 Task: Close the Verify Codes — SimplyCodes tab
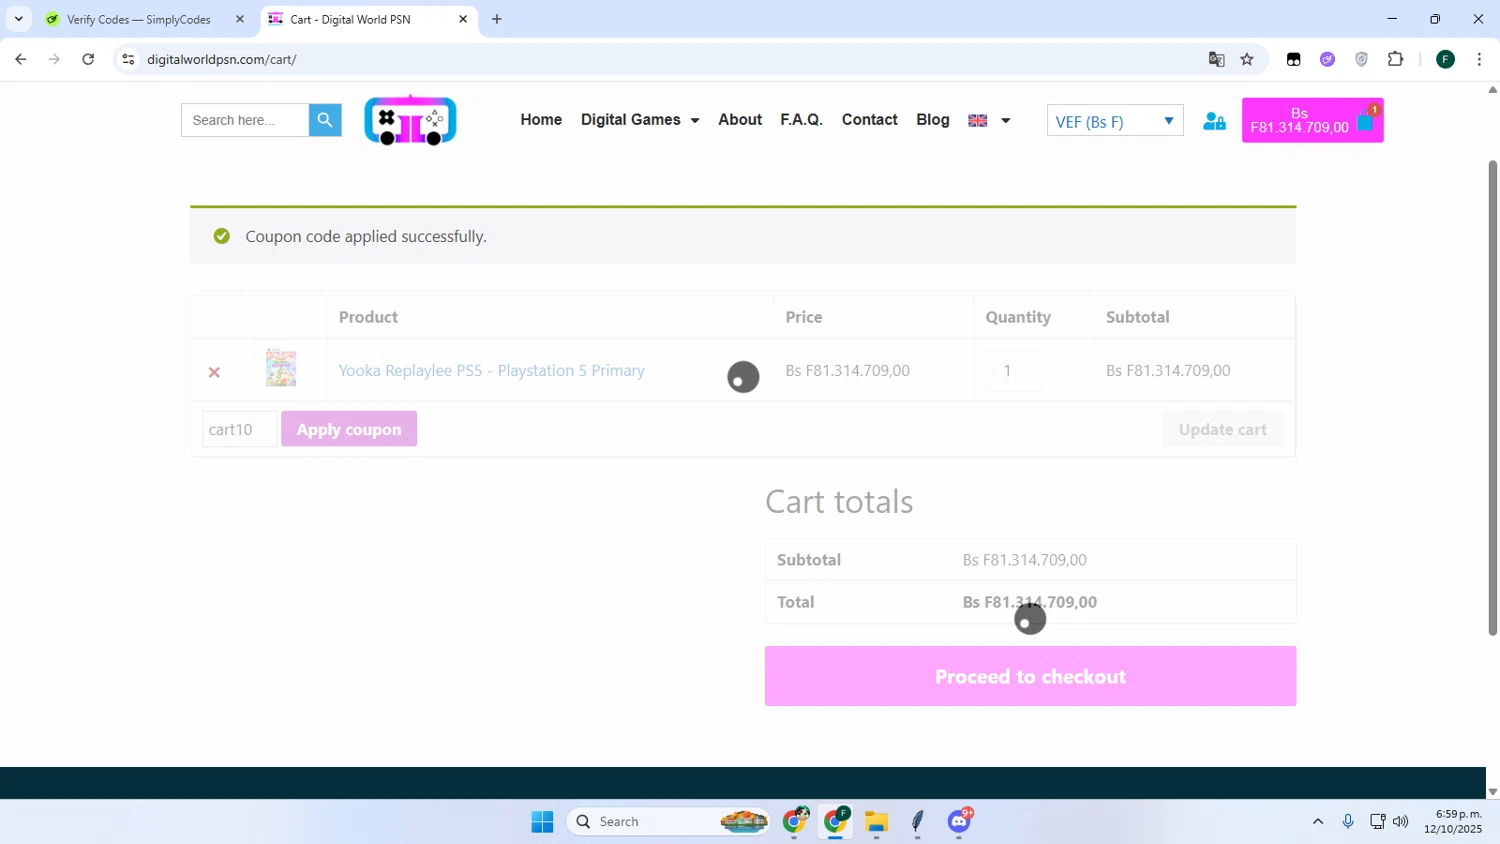coord(239,19)
